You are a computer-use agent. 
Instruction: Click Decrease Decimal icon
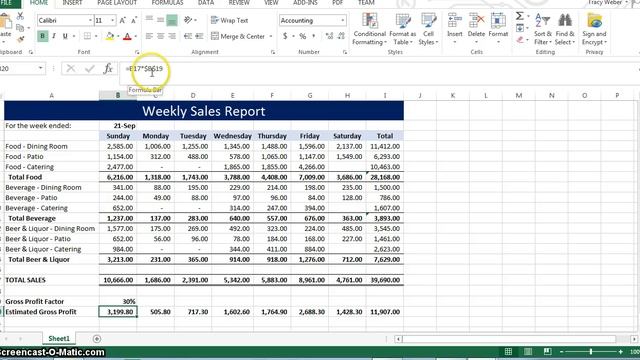click(x=341, y=36)
